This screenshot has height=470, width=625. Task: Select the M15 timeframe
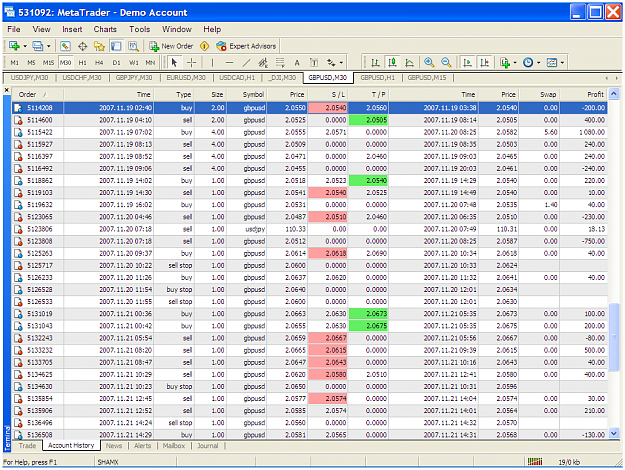[x=48, y=63]
